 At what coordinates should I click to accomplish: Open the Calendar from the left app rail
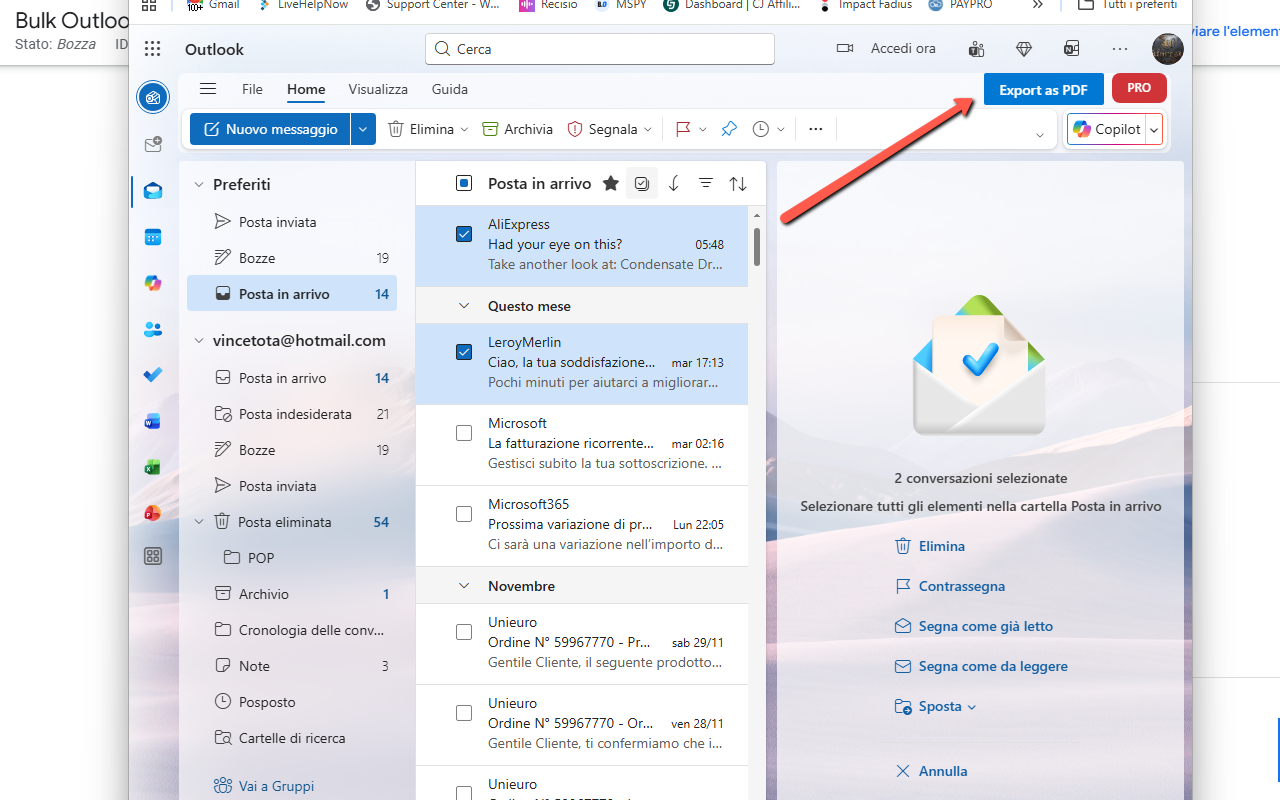(153, 236)
